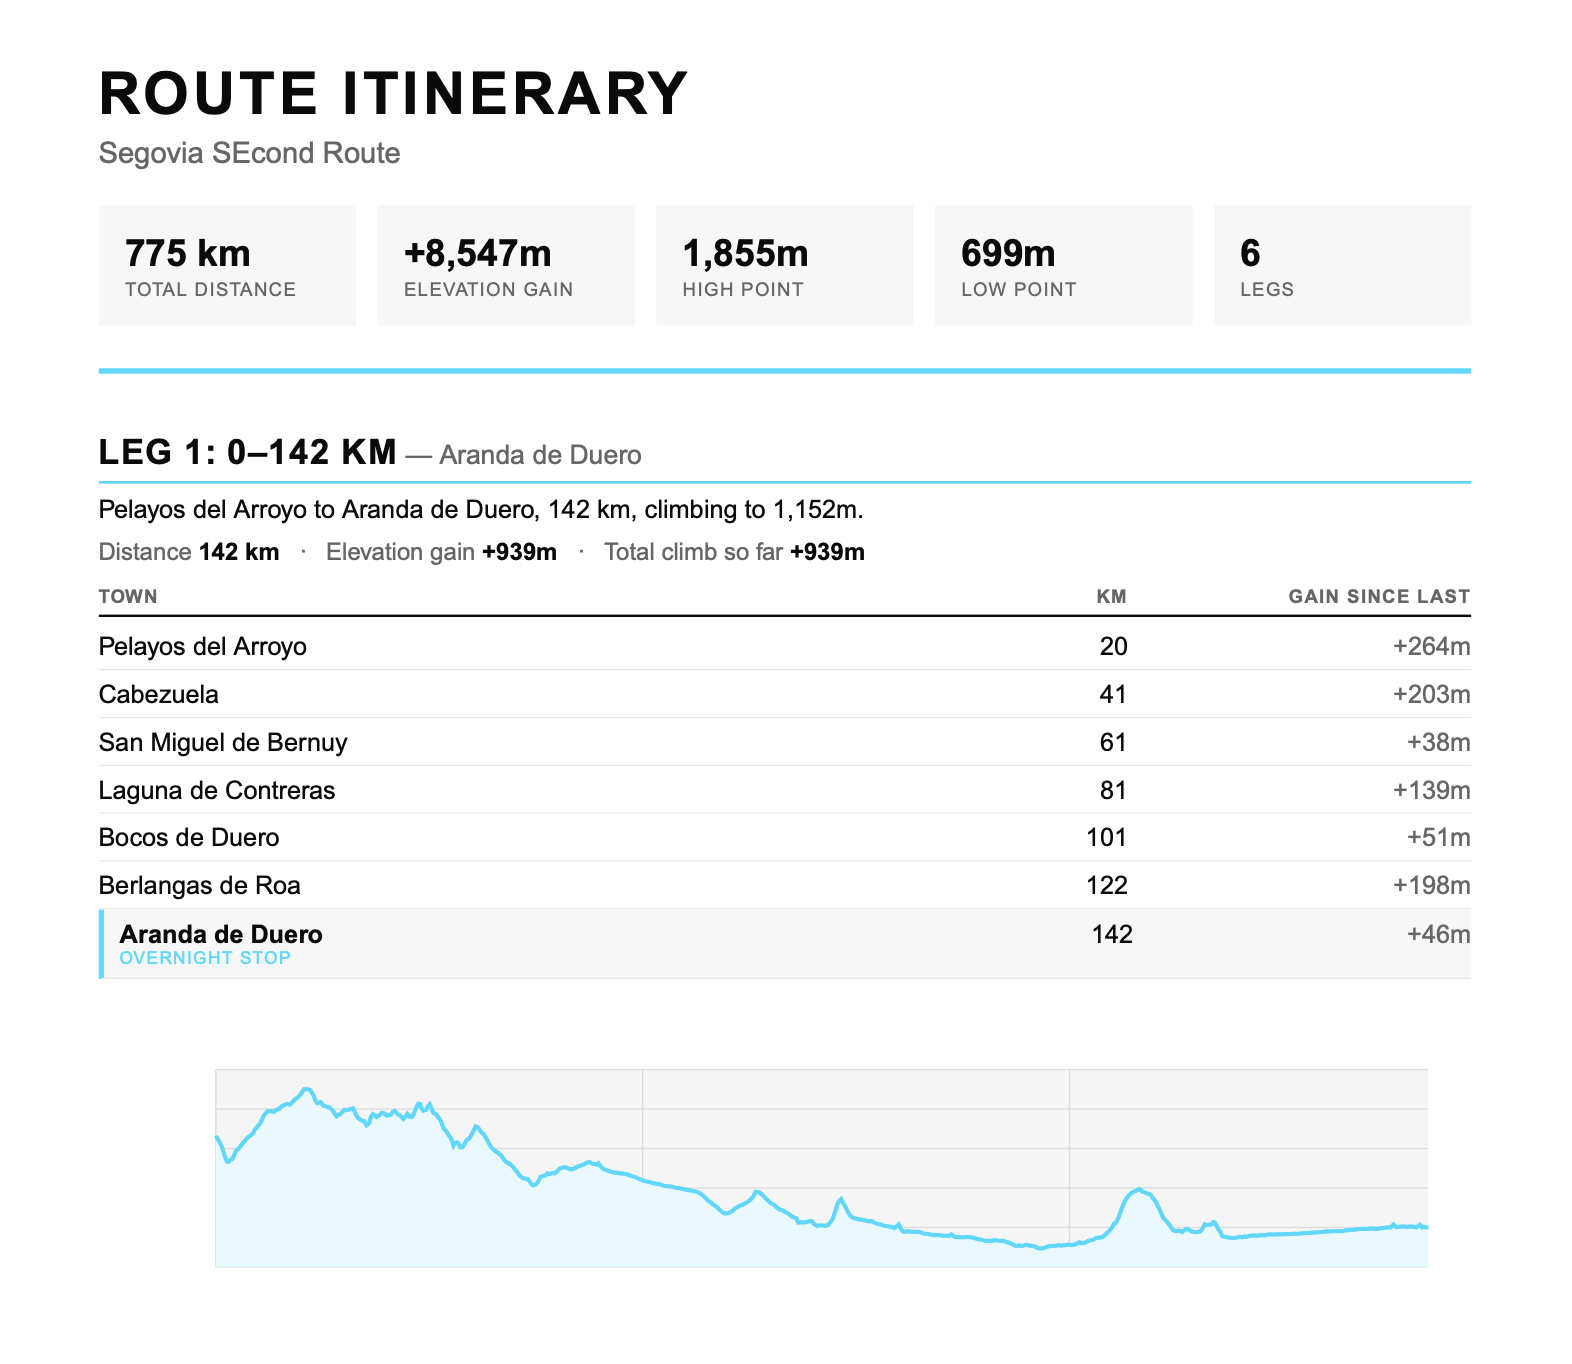Click the +8,547m elevation gain card
Image resolution: width=1572 pixels, height=1364 pixels.
tap(506, 265)
